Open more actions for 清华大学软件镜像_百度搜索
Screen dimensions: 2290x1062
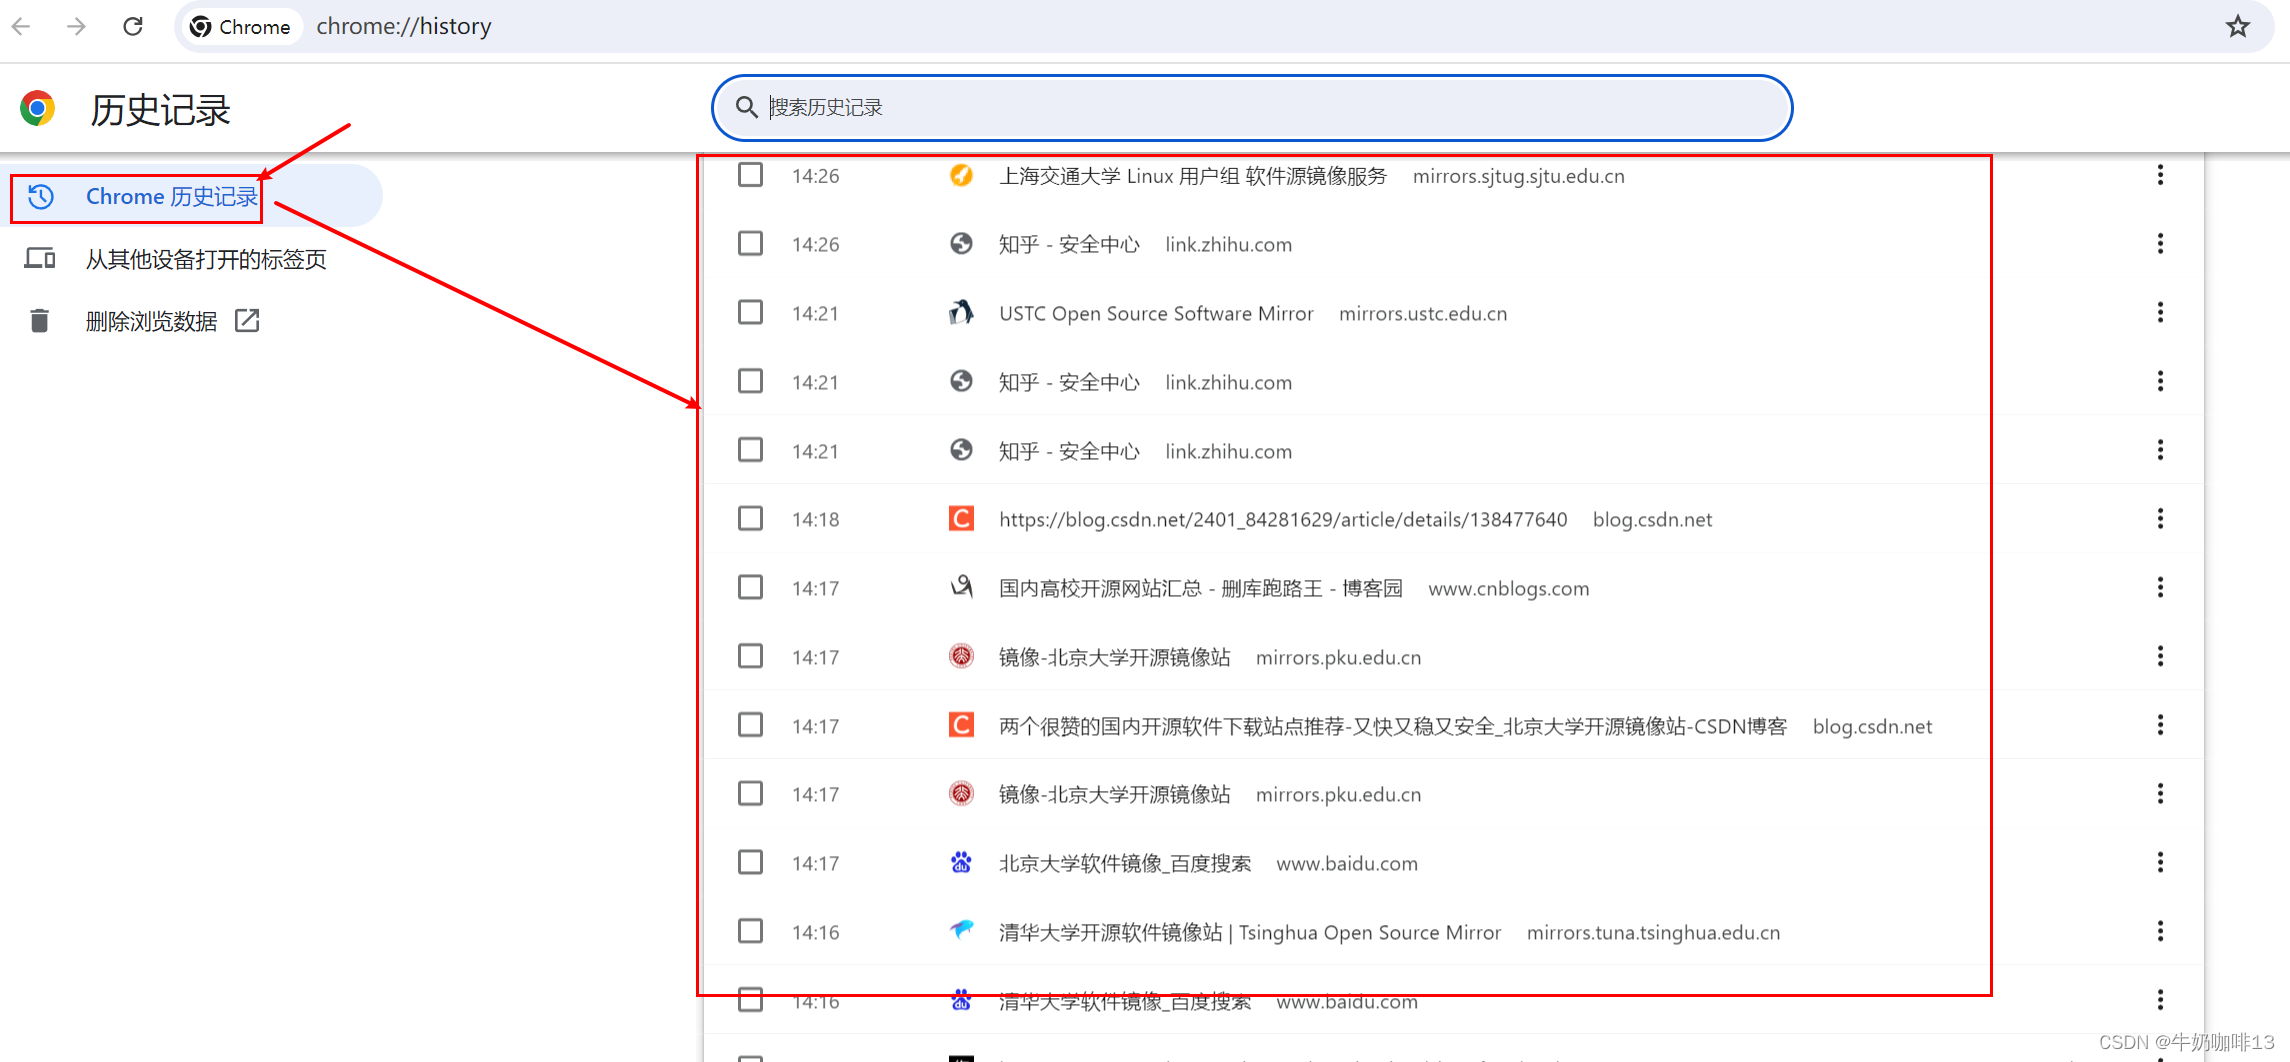point(2160,1000)
